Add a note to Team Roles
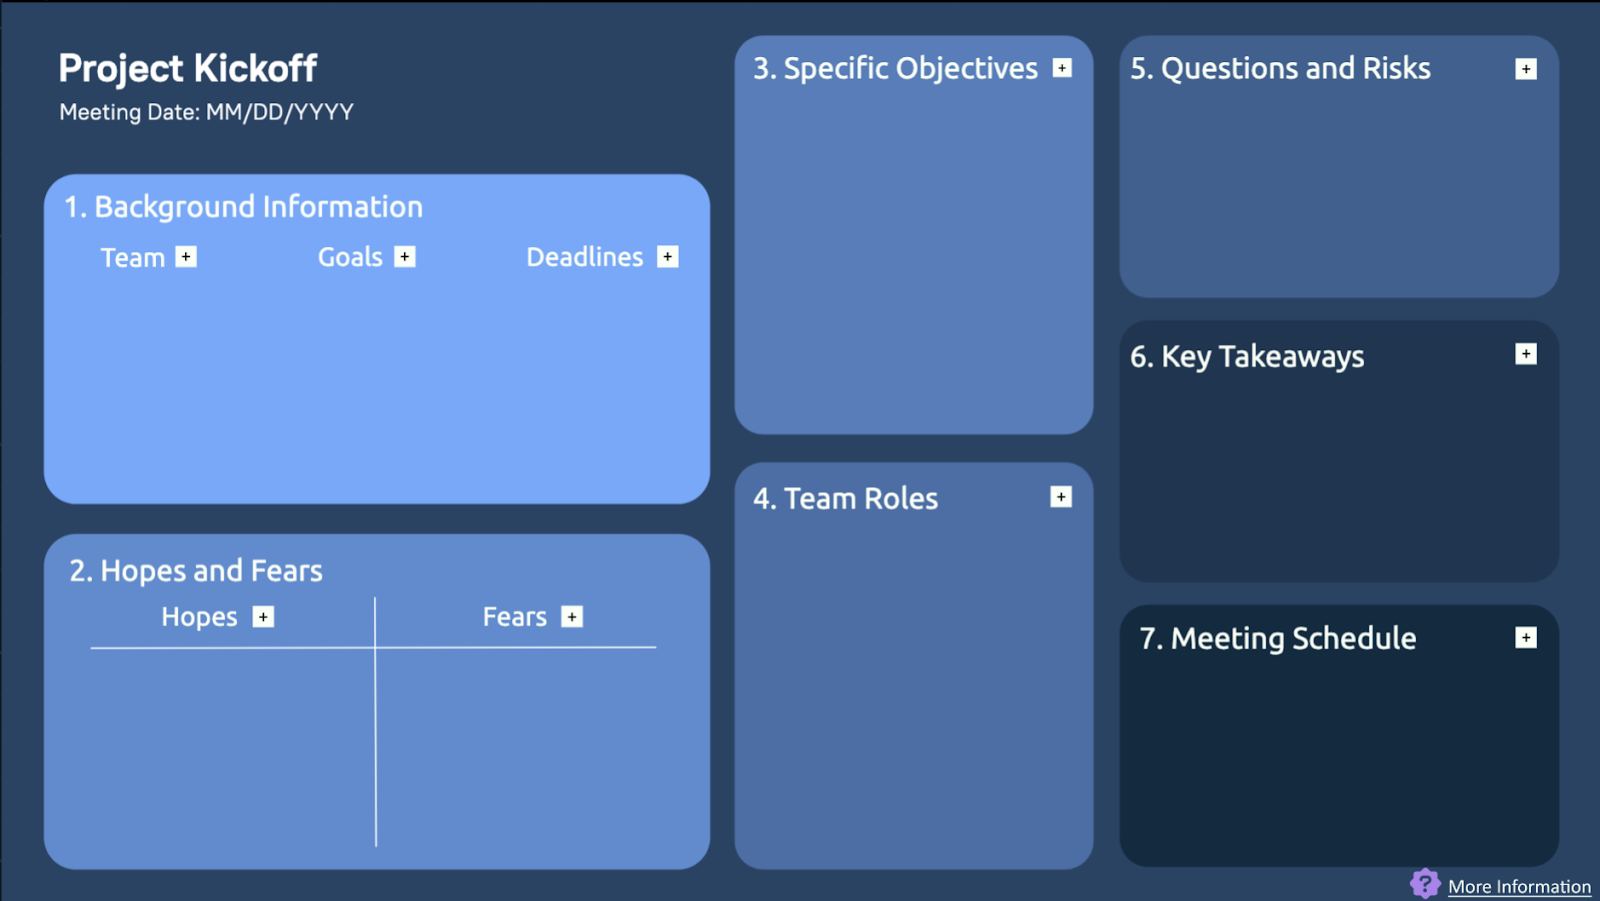Screen dimensions: 1600x901 (x=1061, y=497)
